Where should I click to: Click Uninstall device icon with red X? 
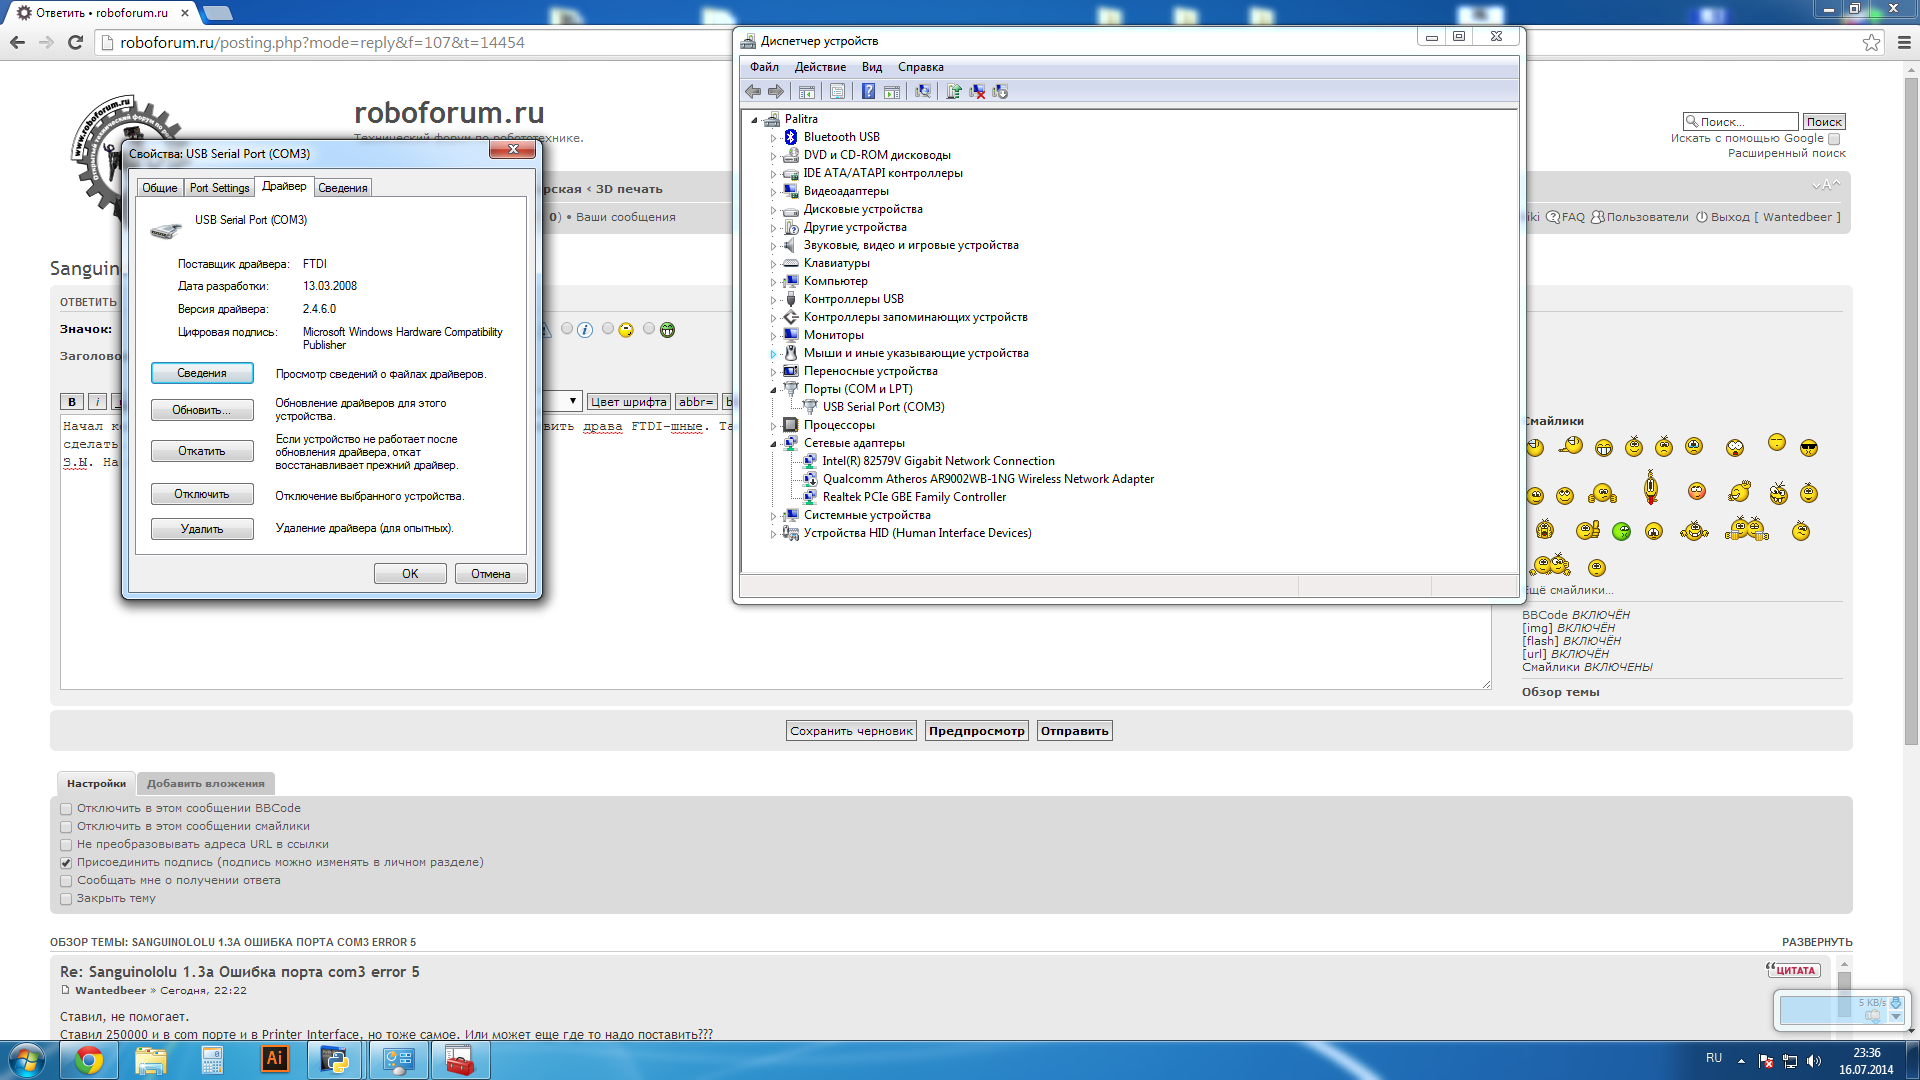tap(977, 92)
